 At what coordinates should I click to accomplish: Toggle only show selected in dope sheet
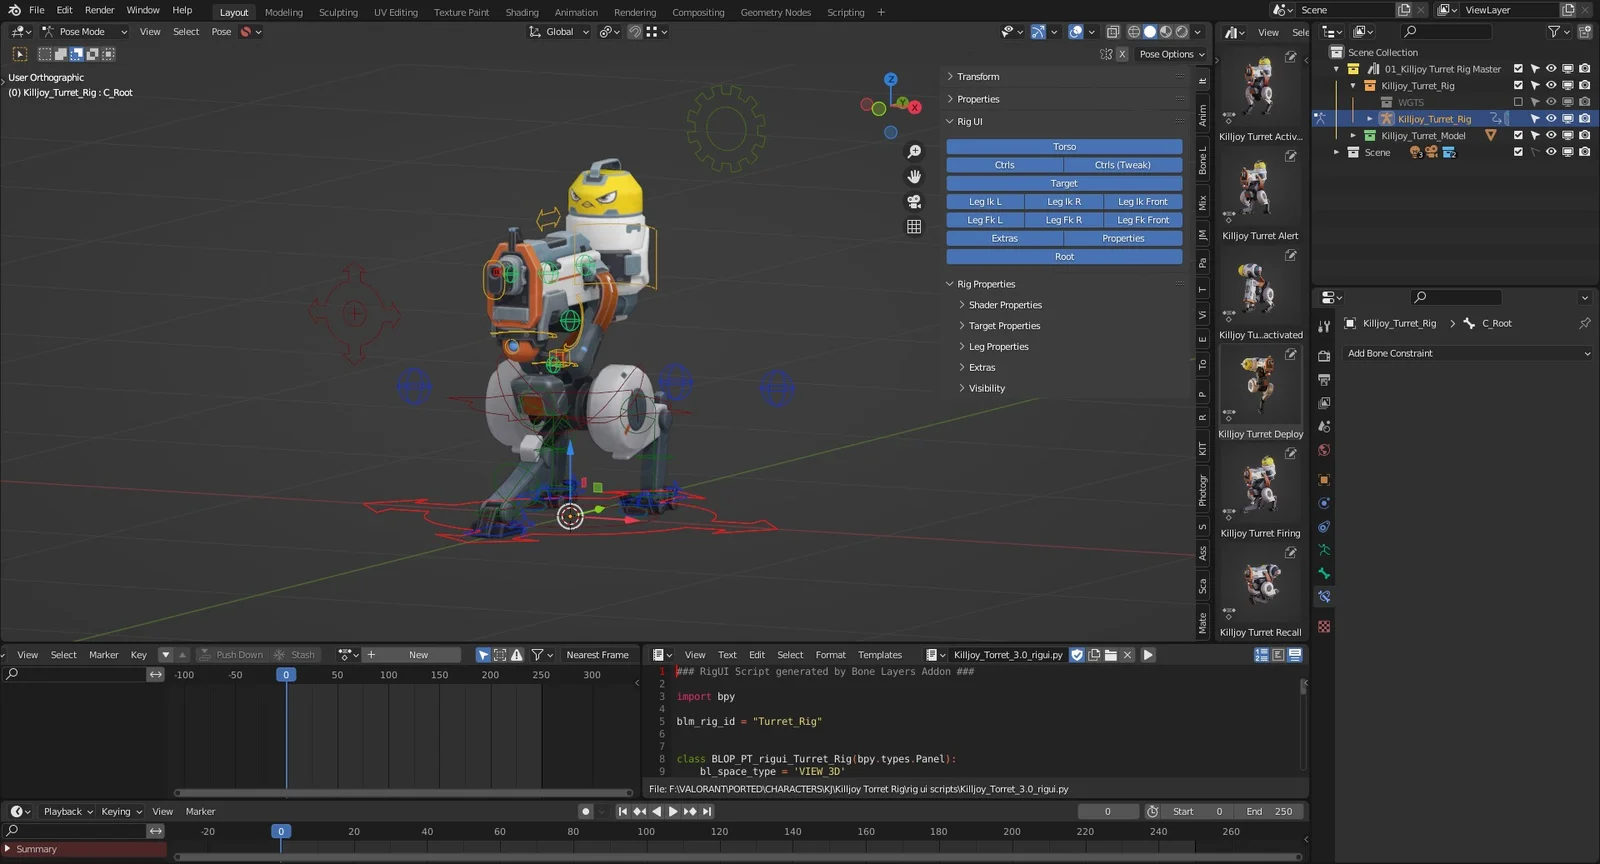(483, 655)
